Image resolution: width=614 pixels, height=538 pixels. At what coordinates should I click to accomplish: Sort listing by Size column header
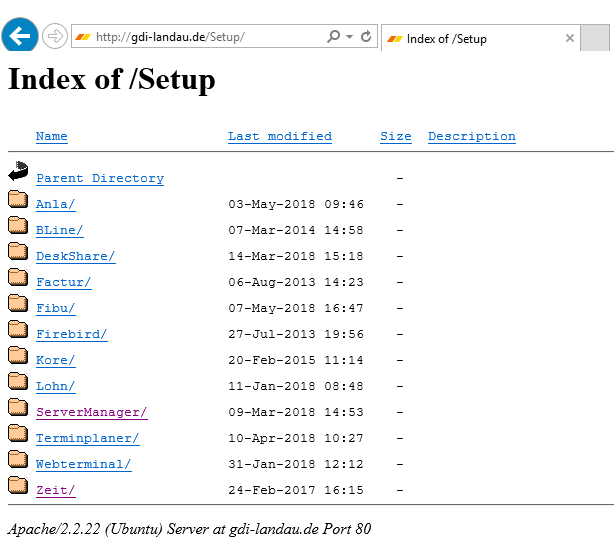click(395, 136)
